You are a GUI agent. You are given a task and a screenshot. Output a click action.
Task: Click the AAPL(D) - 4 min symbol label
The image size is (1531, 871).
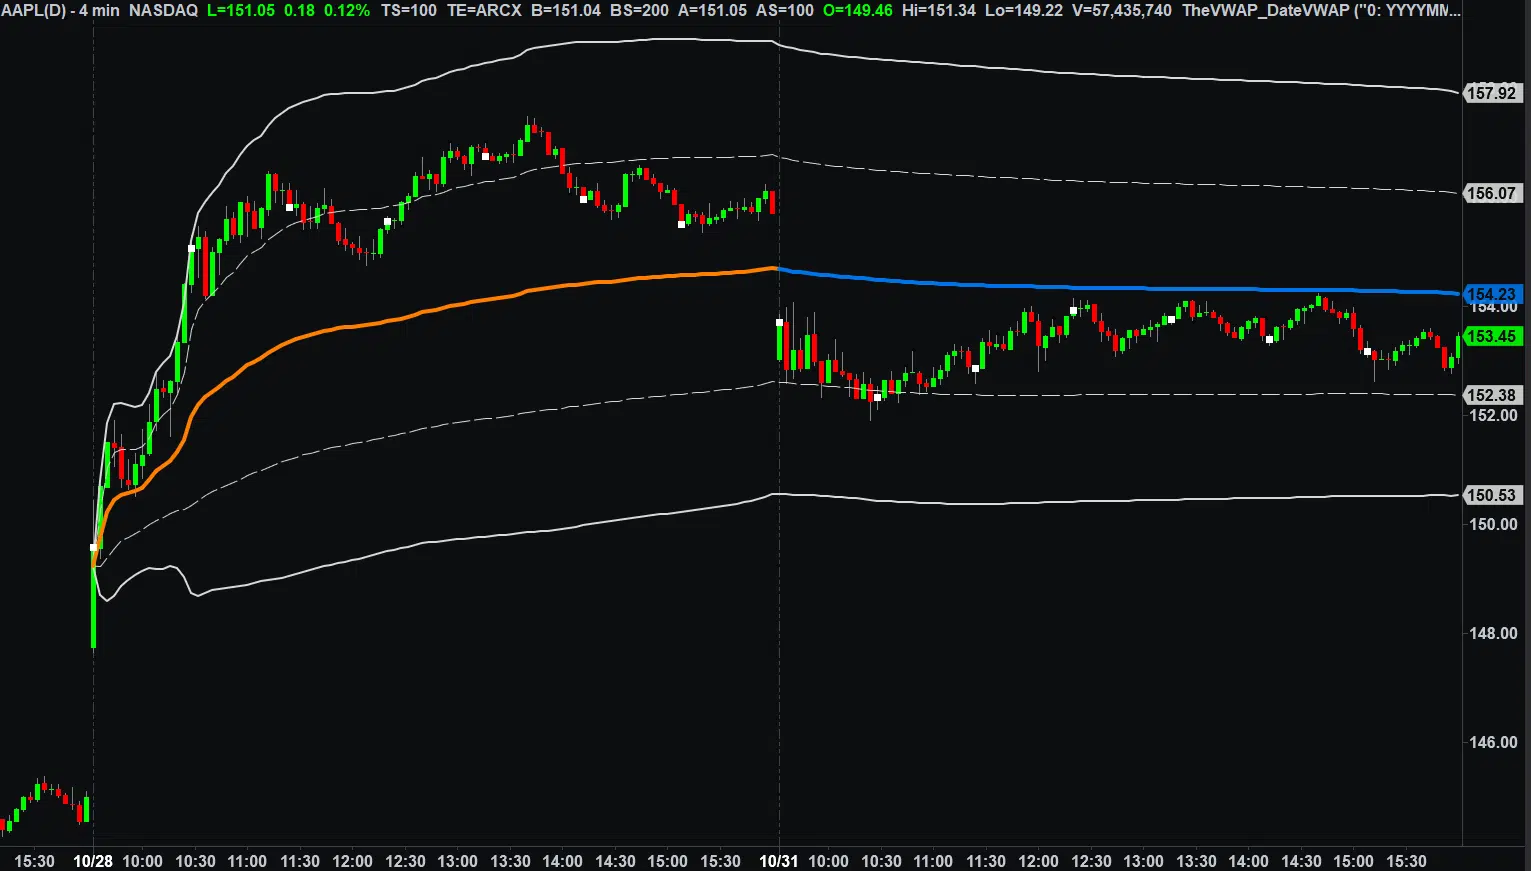point(60,10)
